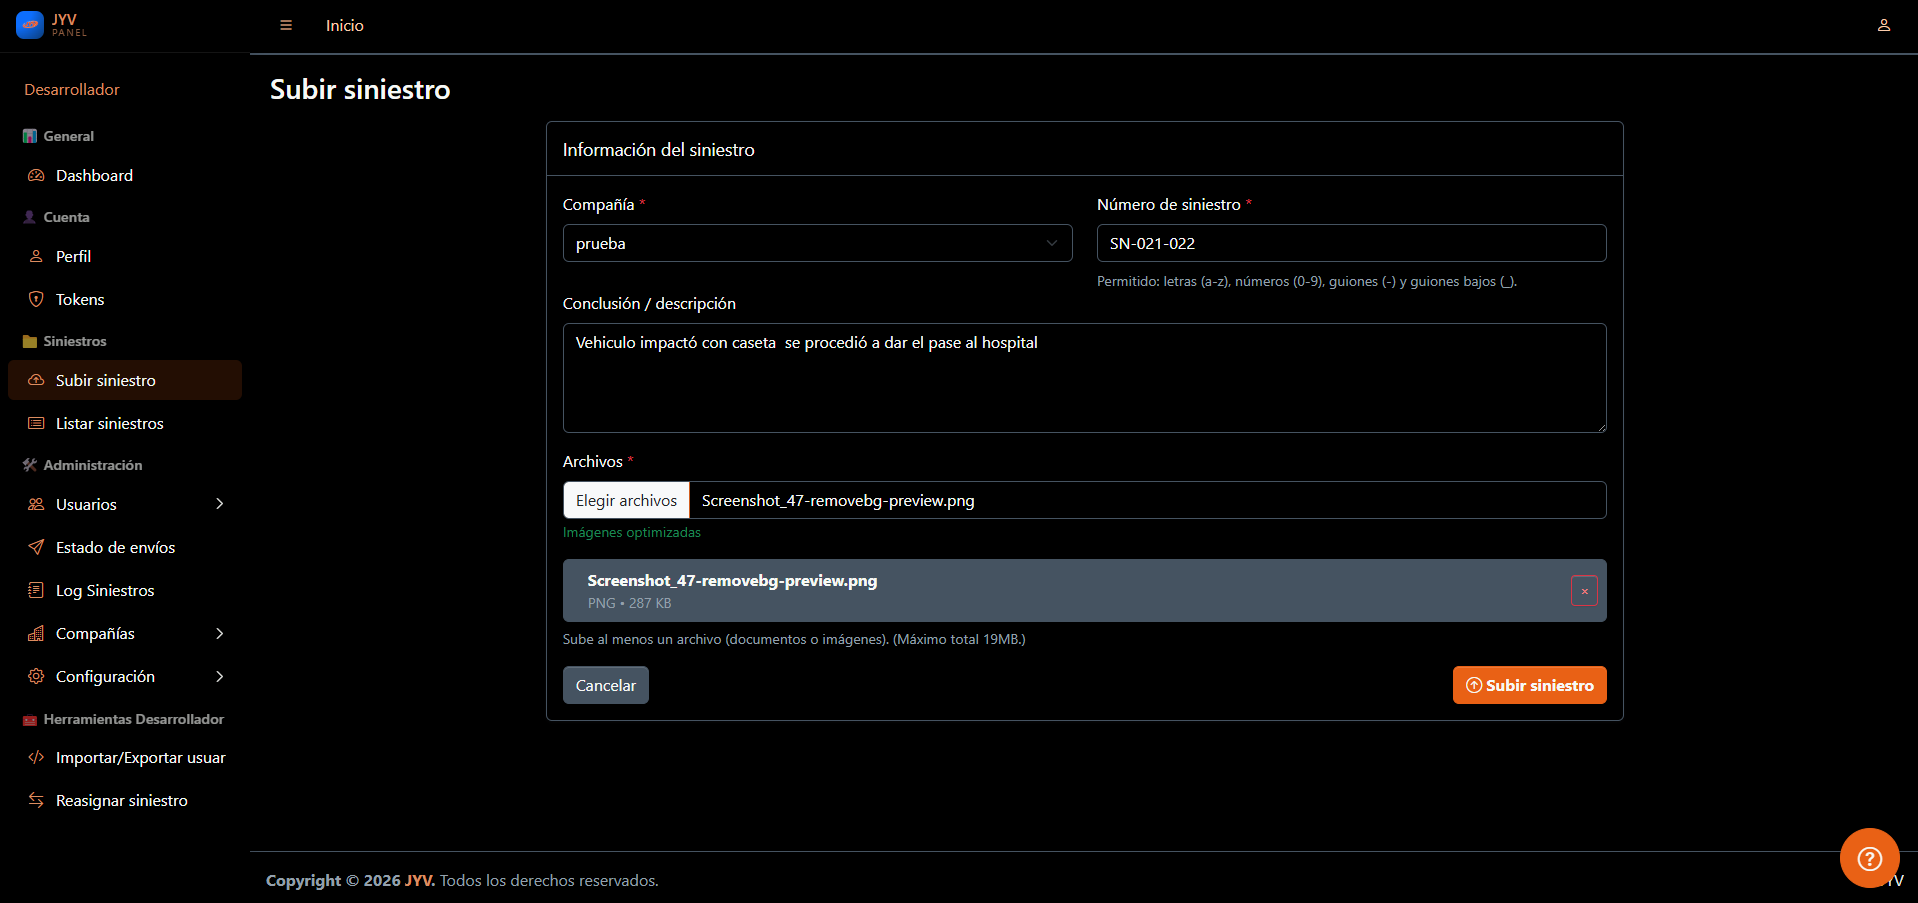Click the Estado de envíos paper-plane icon
Screen dimensions: 1918x903
pyautogui.click(x=36, y=547)
